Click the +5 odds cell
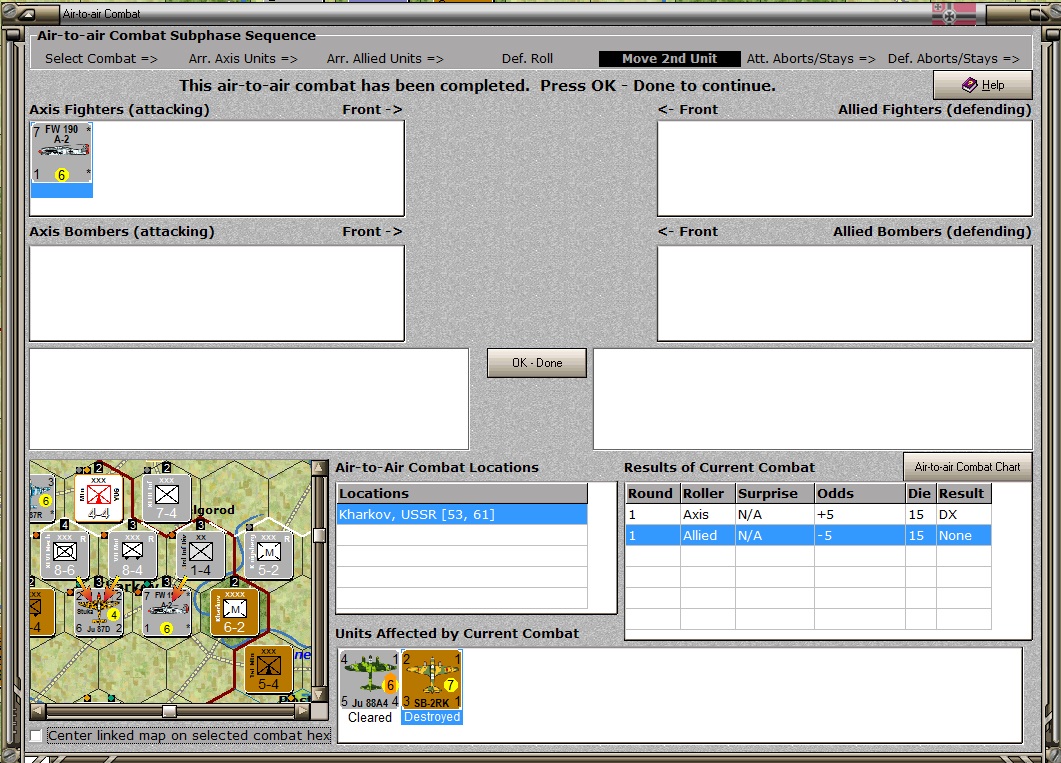Image resolution: width=1061 pixels, height=763 pixels. [859, 515]
